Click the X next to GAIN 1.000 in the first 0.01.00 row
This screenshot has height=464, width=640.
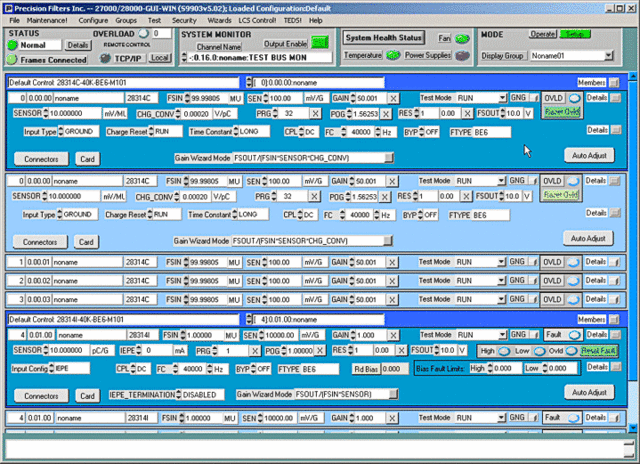click(x=393, y=335)
